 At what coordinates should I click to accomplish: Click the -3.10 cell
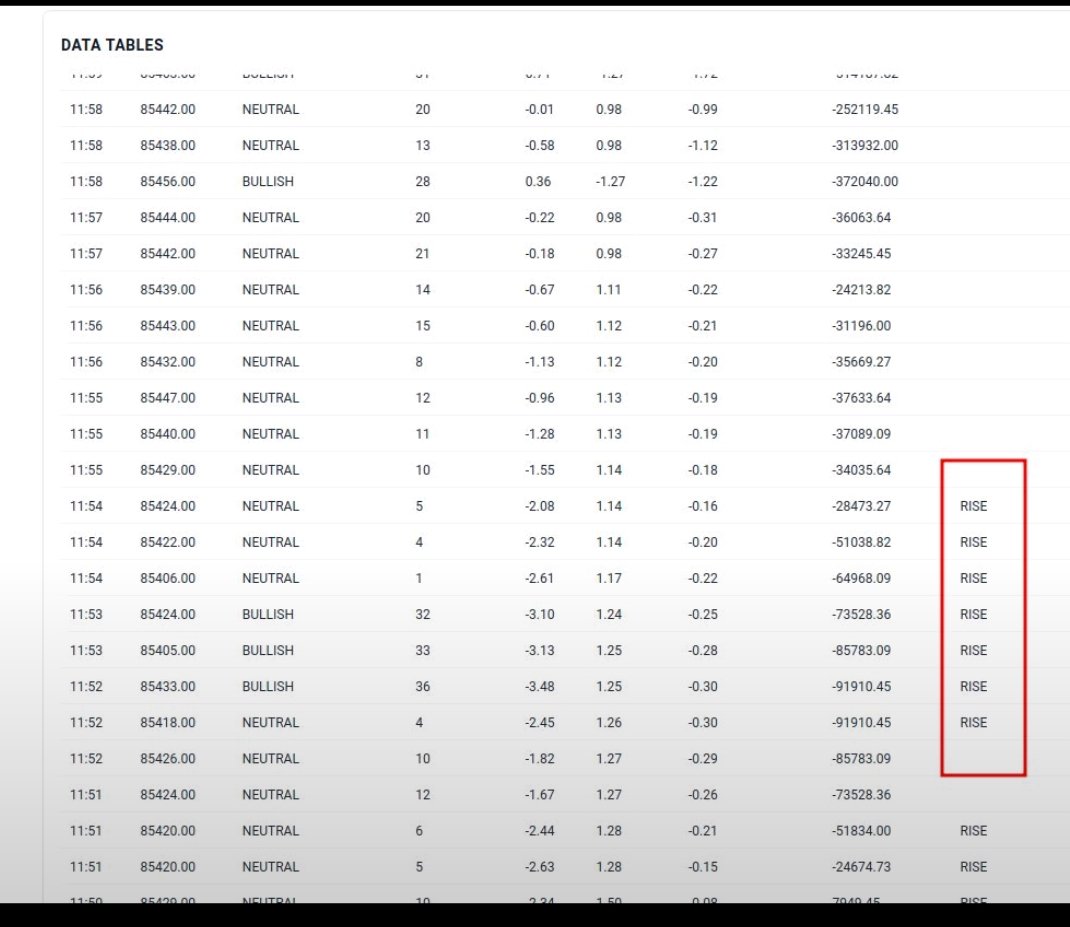point(539,614)
